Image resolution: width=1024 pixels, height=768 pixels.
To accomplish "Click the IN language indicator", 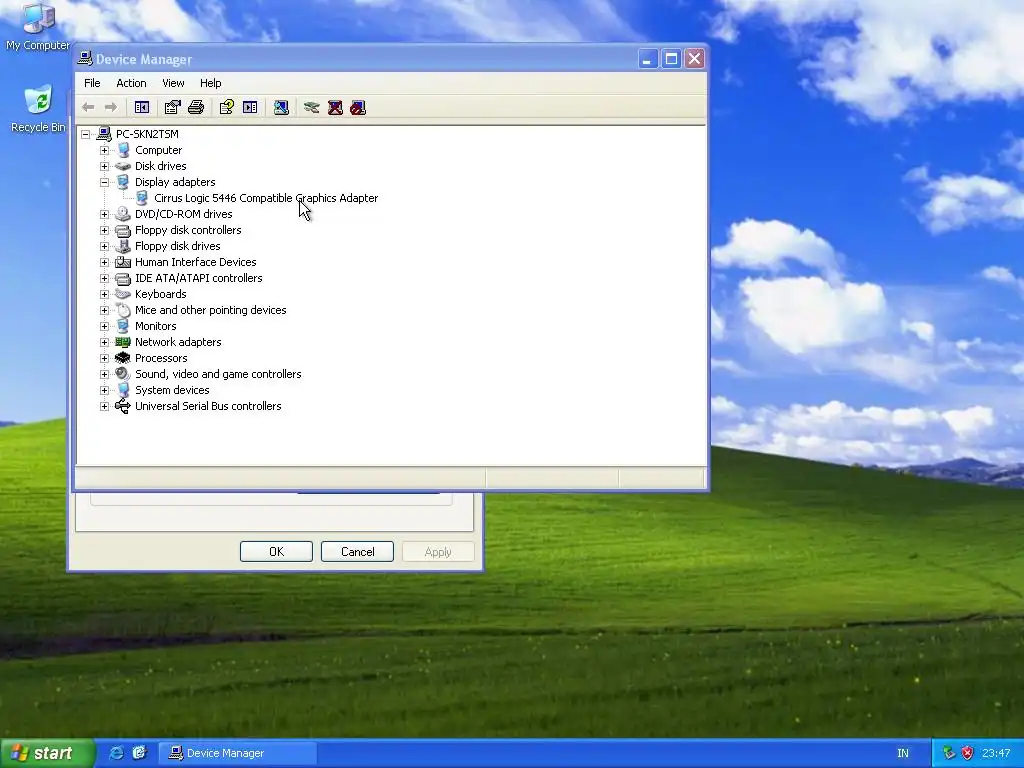I will click(903, 753).
